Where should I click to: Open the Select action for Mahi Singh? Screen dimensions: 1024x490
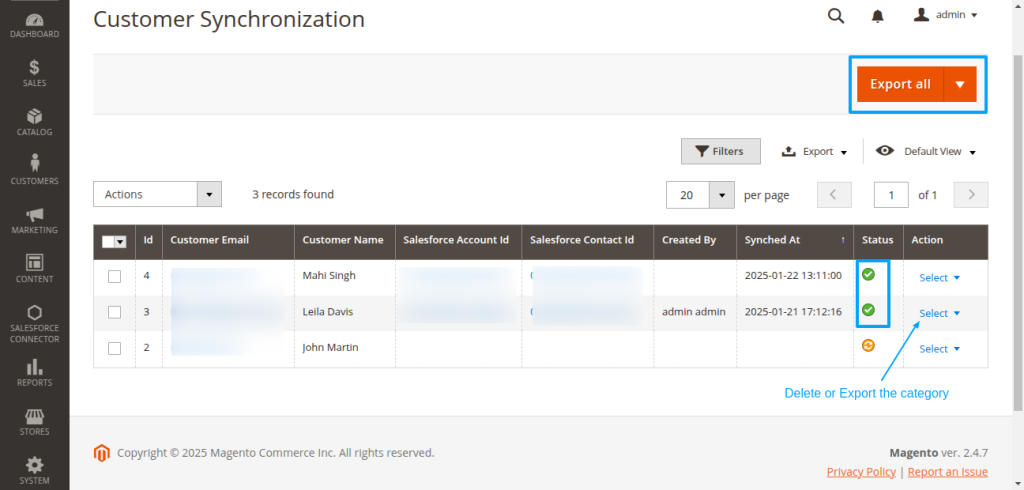(x=940, y=278)
